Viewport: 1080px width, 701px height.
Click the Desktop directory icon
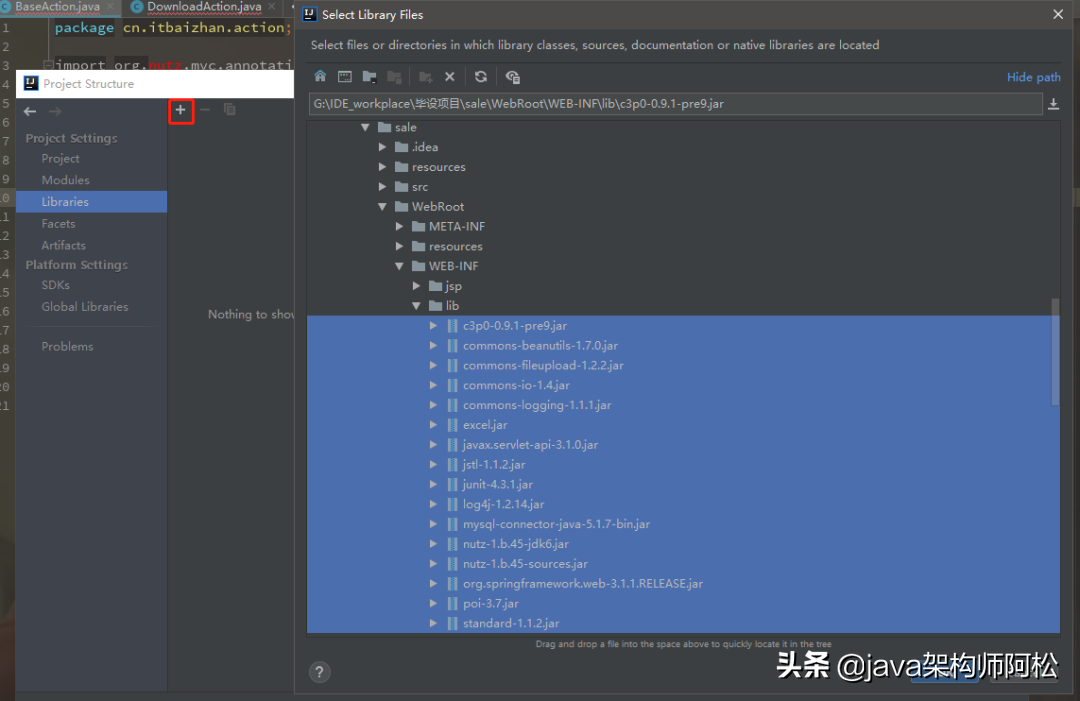click(x=344, y=77)
